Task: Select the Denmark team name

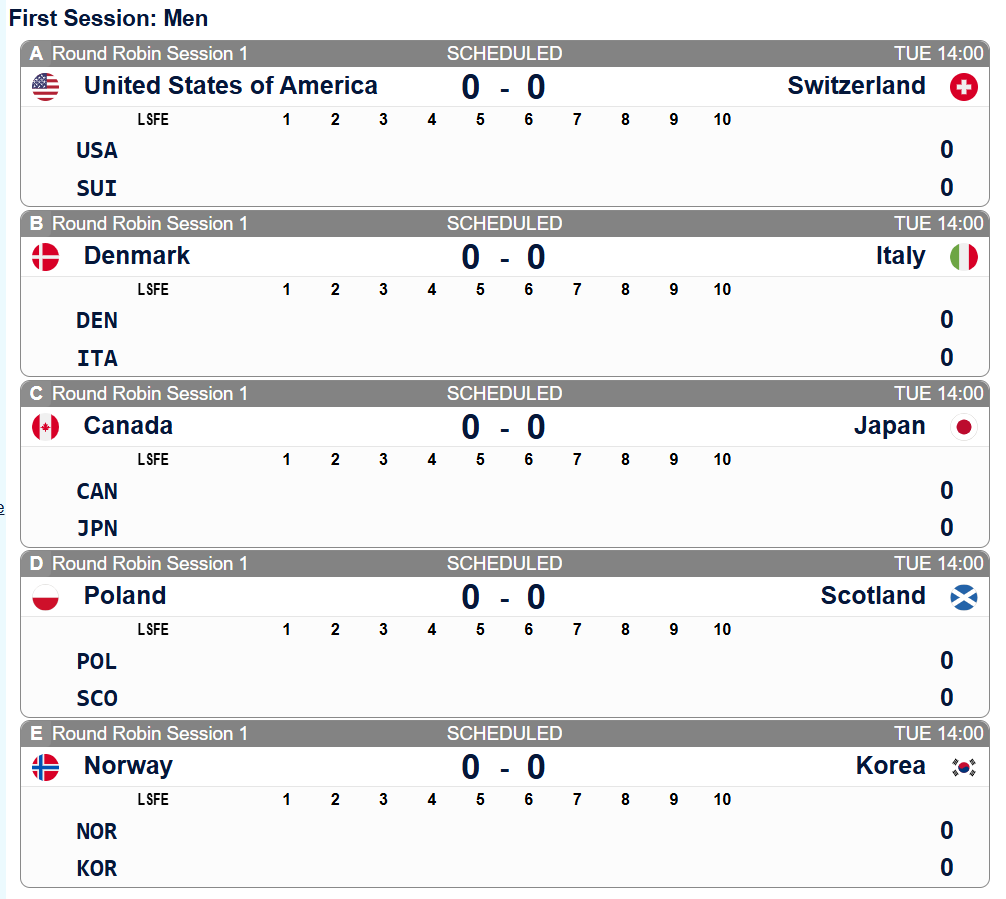Action: pos(136,256)
